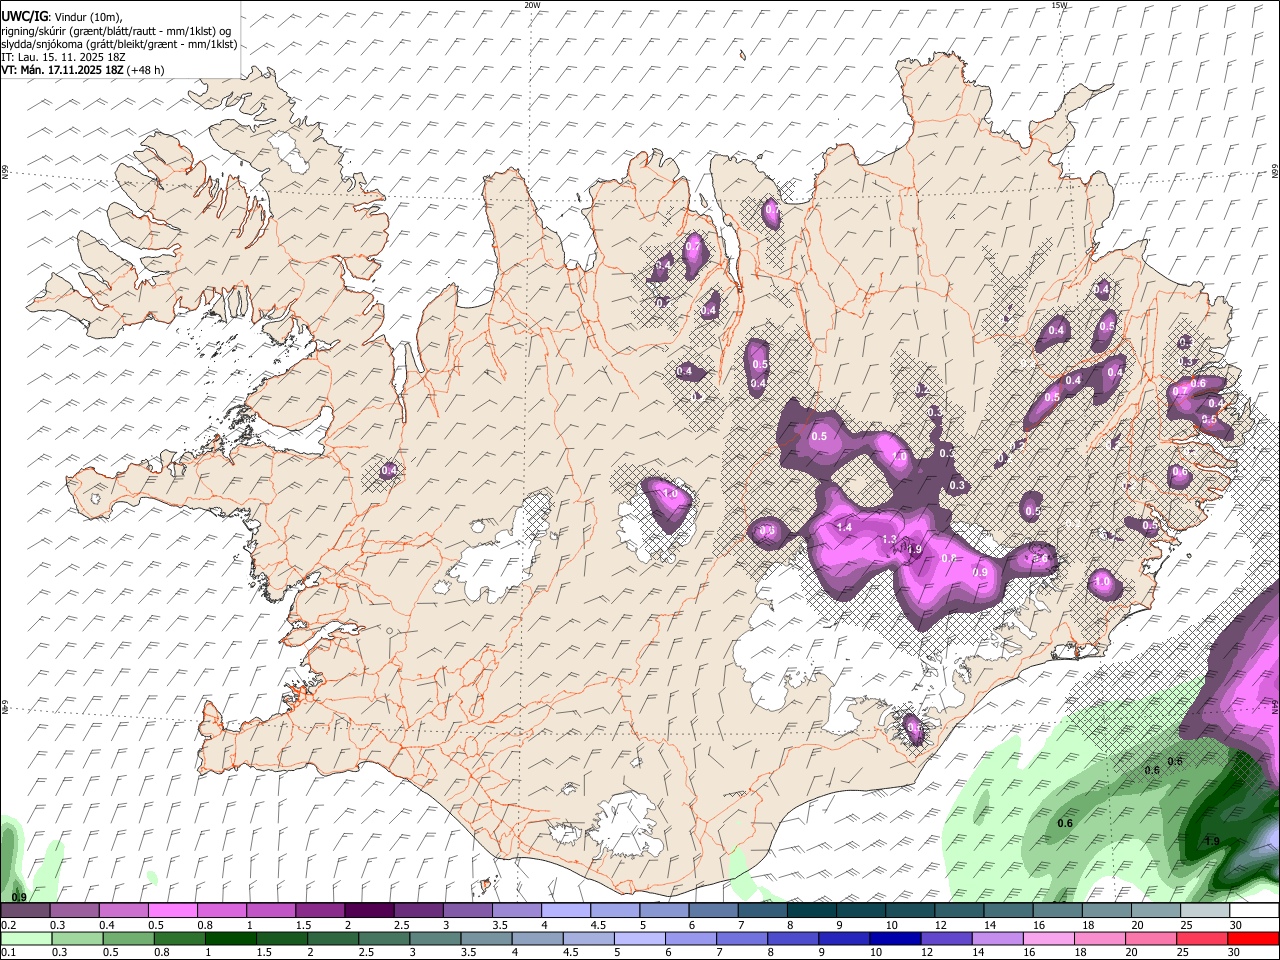Click the 20W longitude label
The width and height of the screenshot is (1280, 960).
(x=533, y=5)
